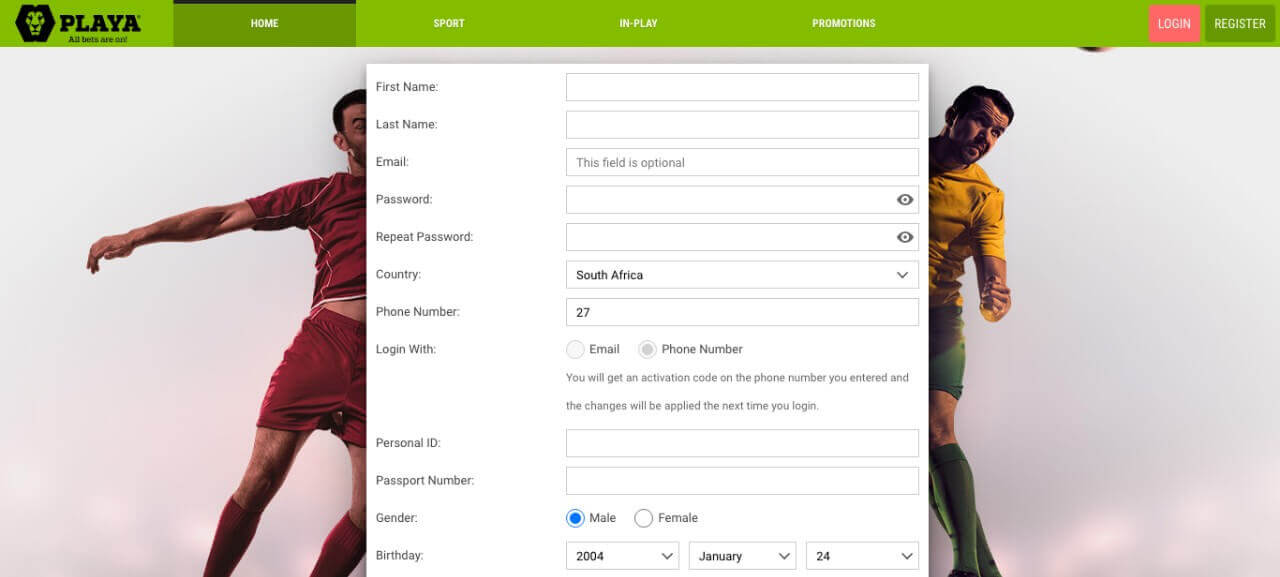
Task: Select Email login radio button
Action: [x=575, y=349]
